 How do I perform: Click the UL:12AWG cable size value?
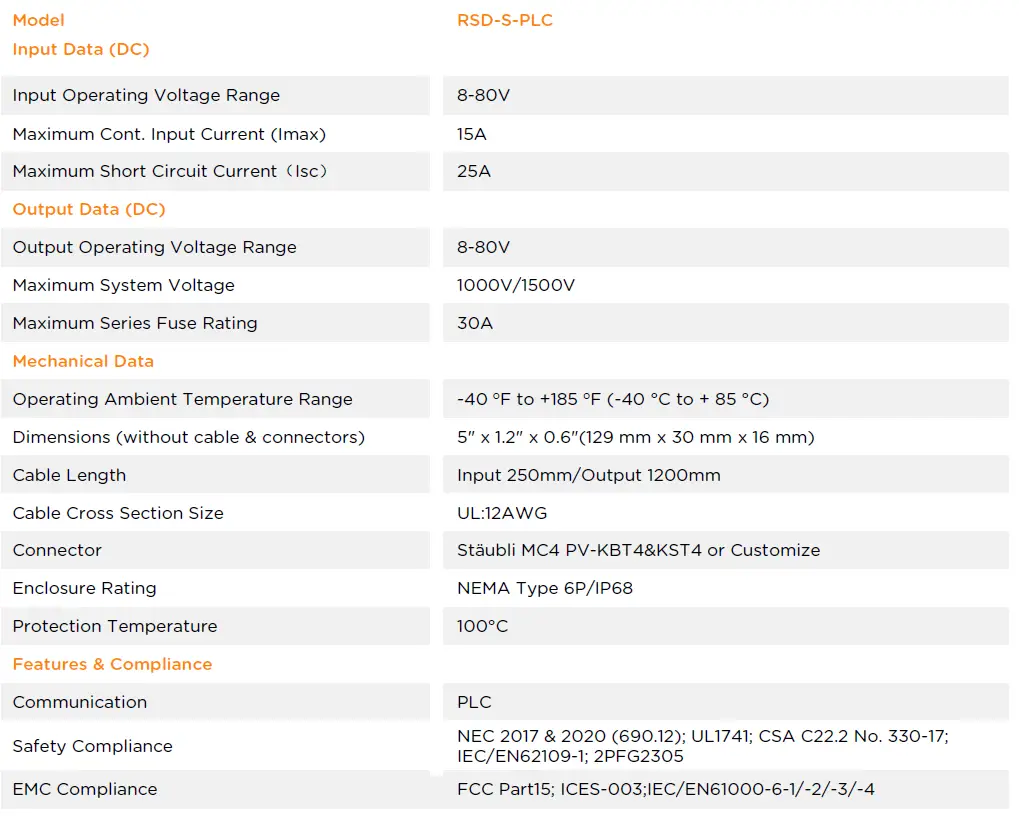tap(502, 513)
